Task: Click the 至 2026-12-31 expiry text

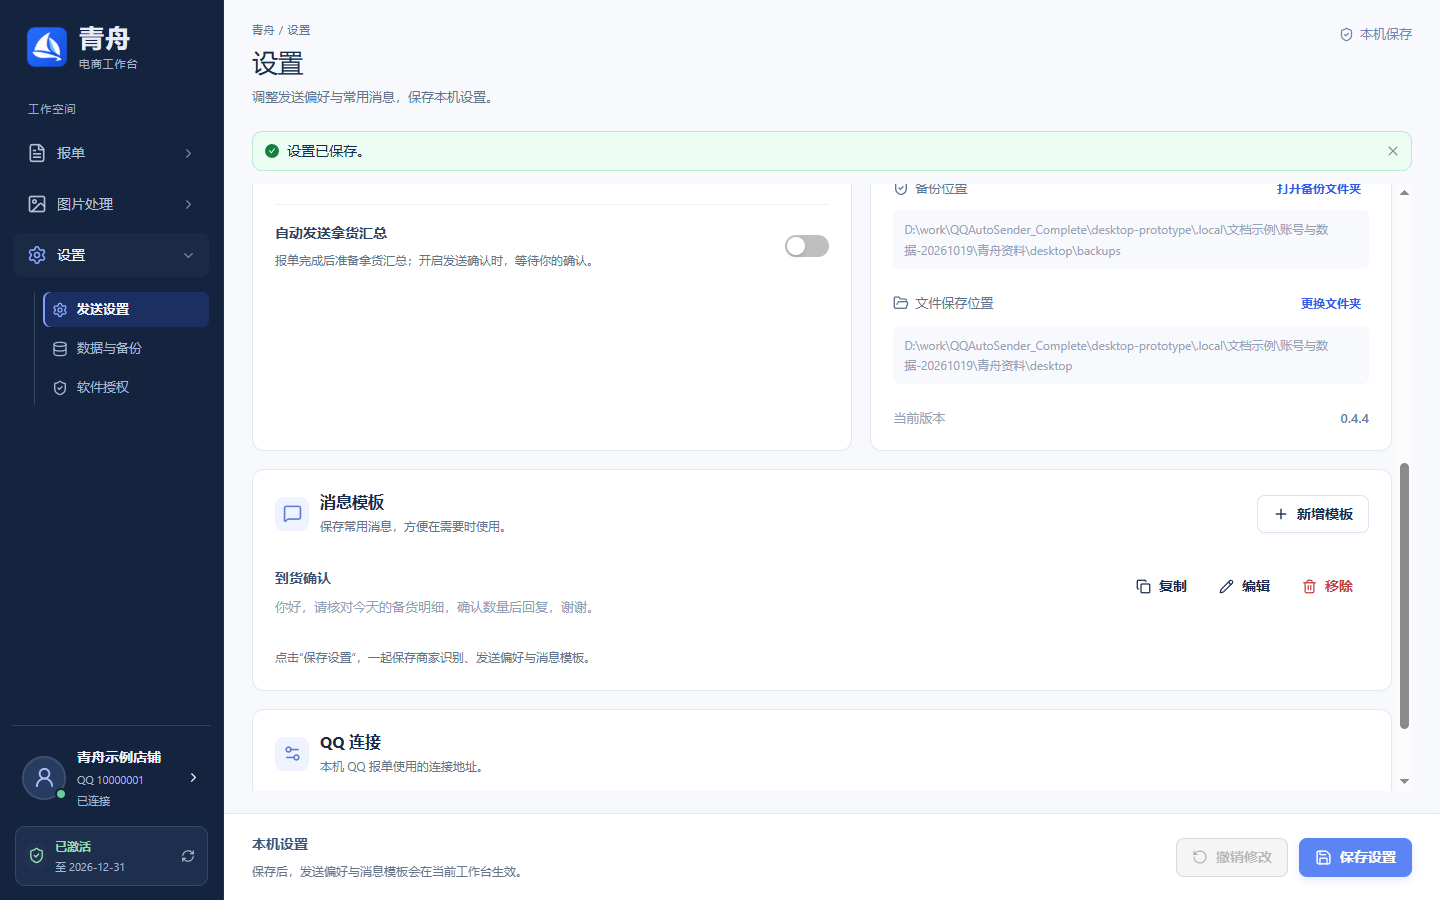Action: click(90, 867)
